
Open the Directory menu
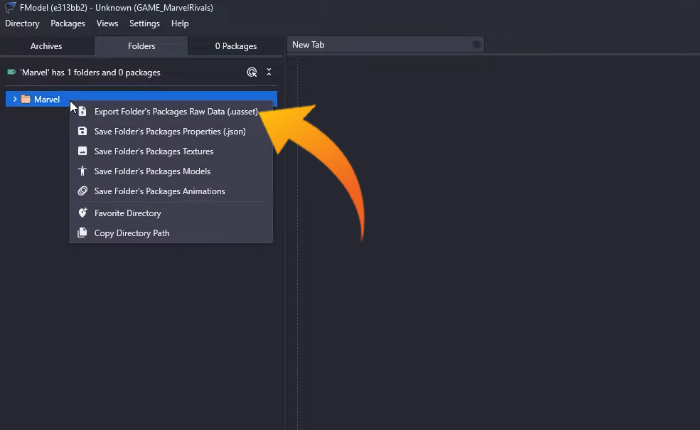23,23
